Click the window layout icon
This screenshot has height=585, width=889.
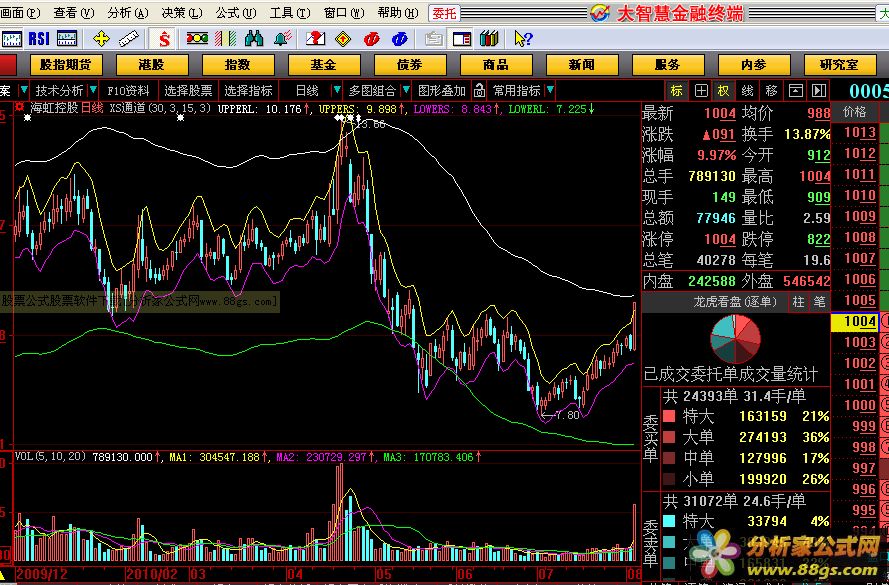[462, 39]
